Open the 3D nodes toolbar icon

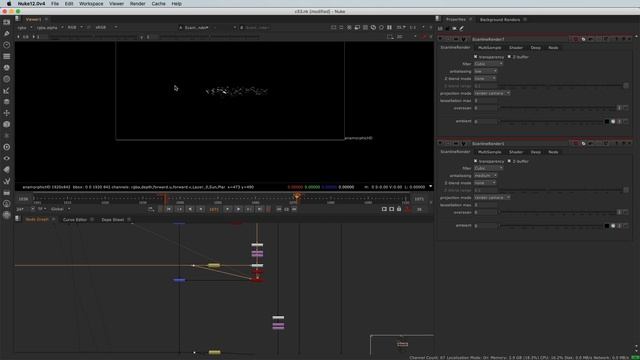click(7, 124)
